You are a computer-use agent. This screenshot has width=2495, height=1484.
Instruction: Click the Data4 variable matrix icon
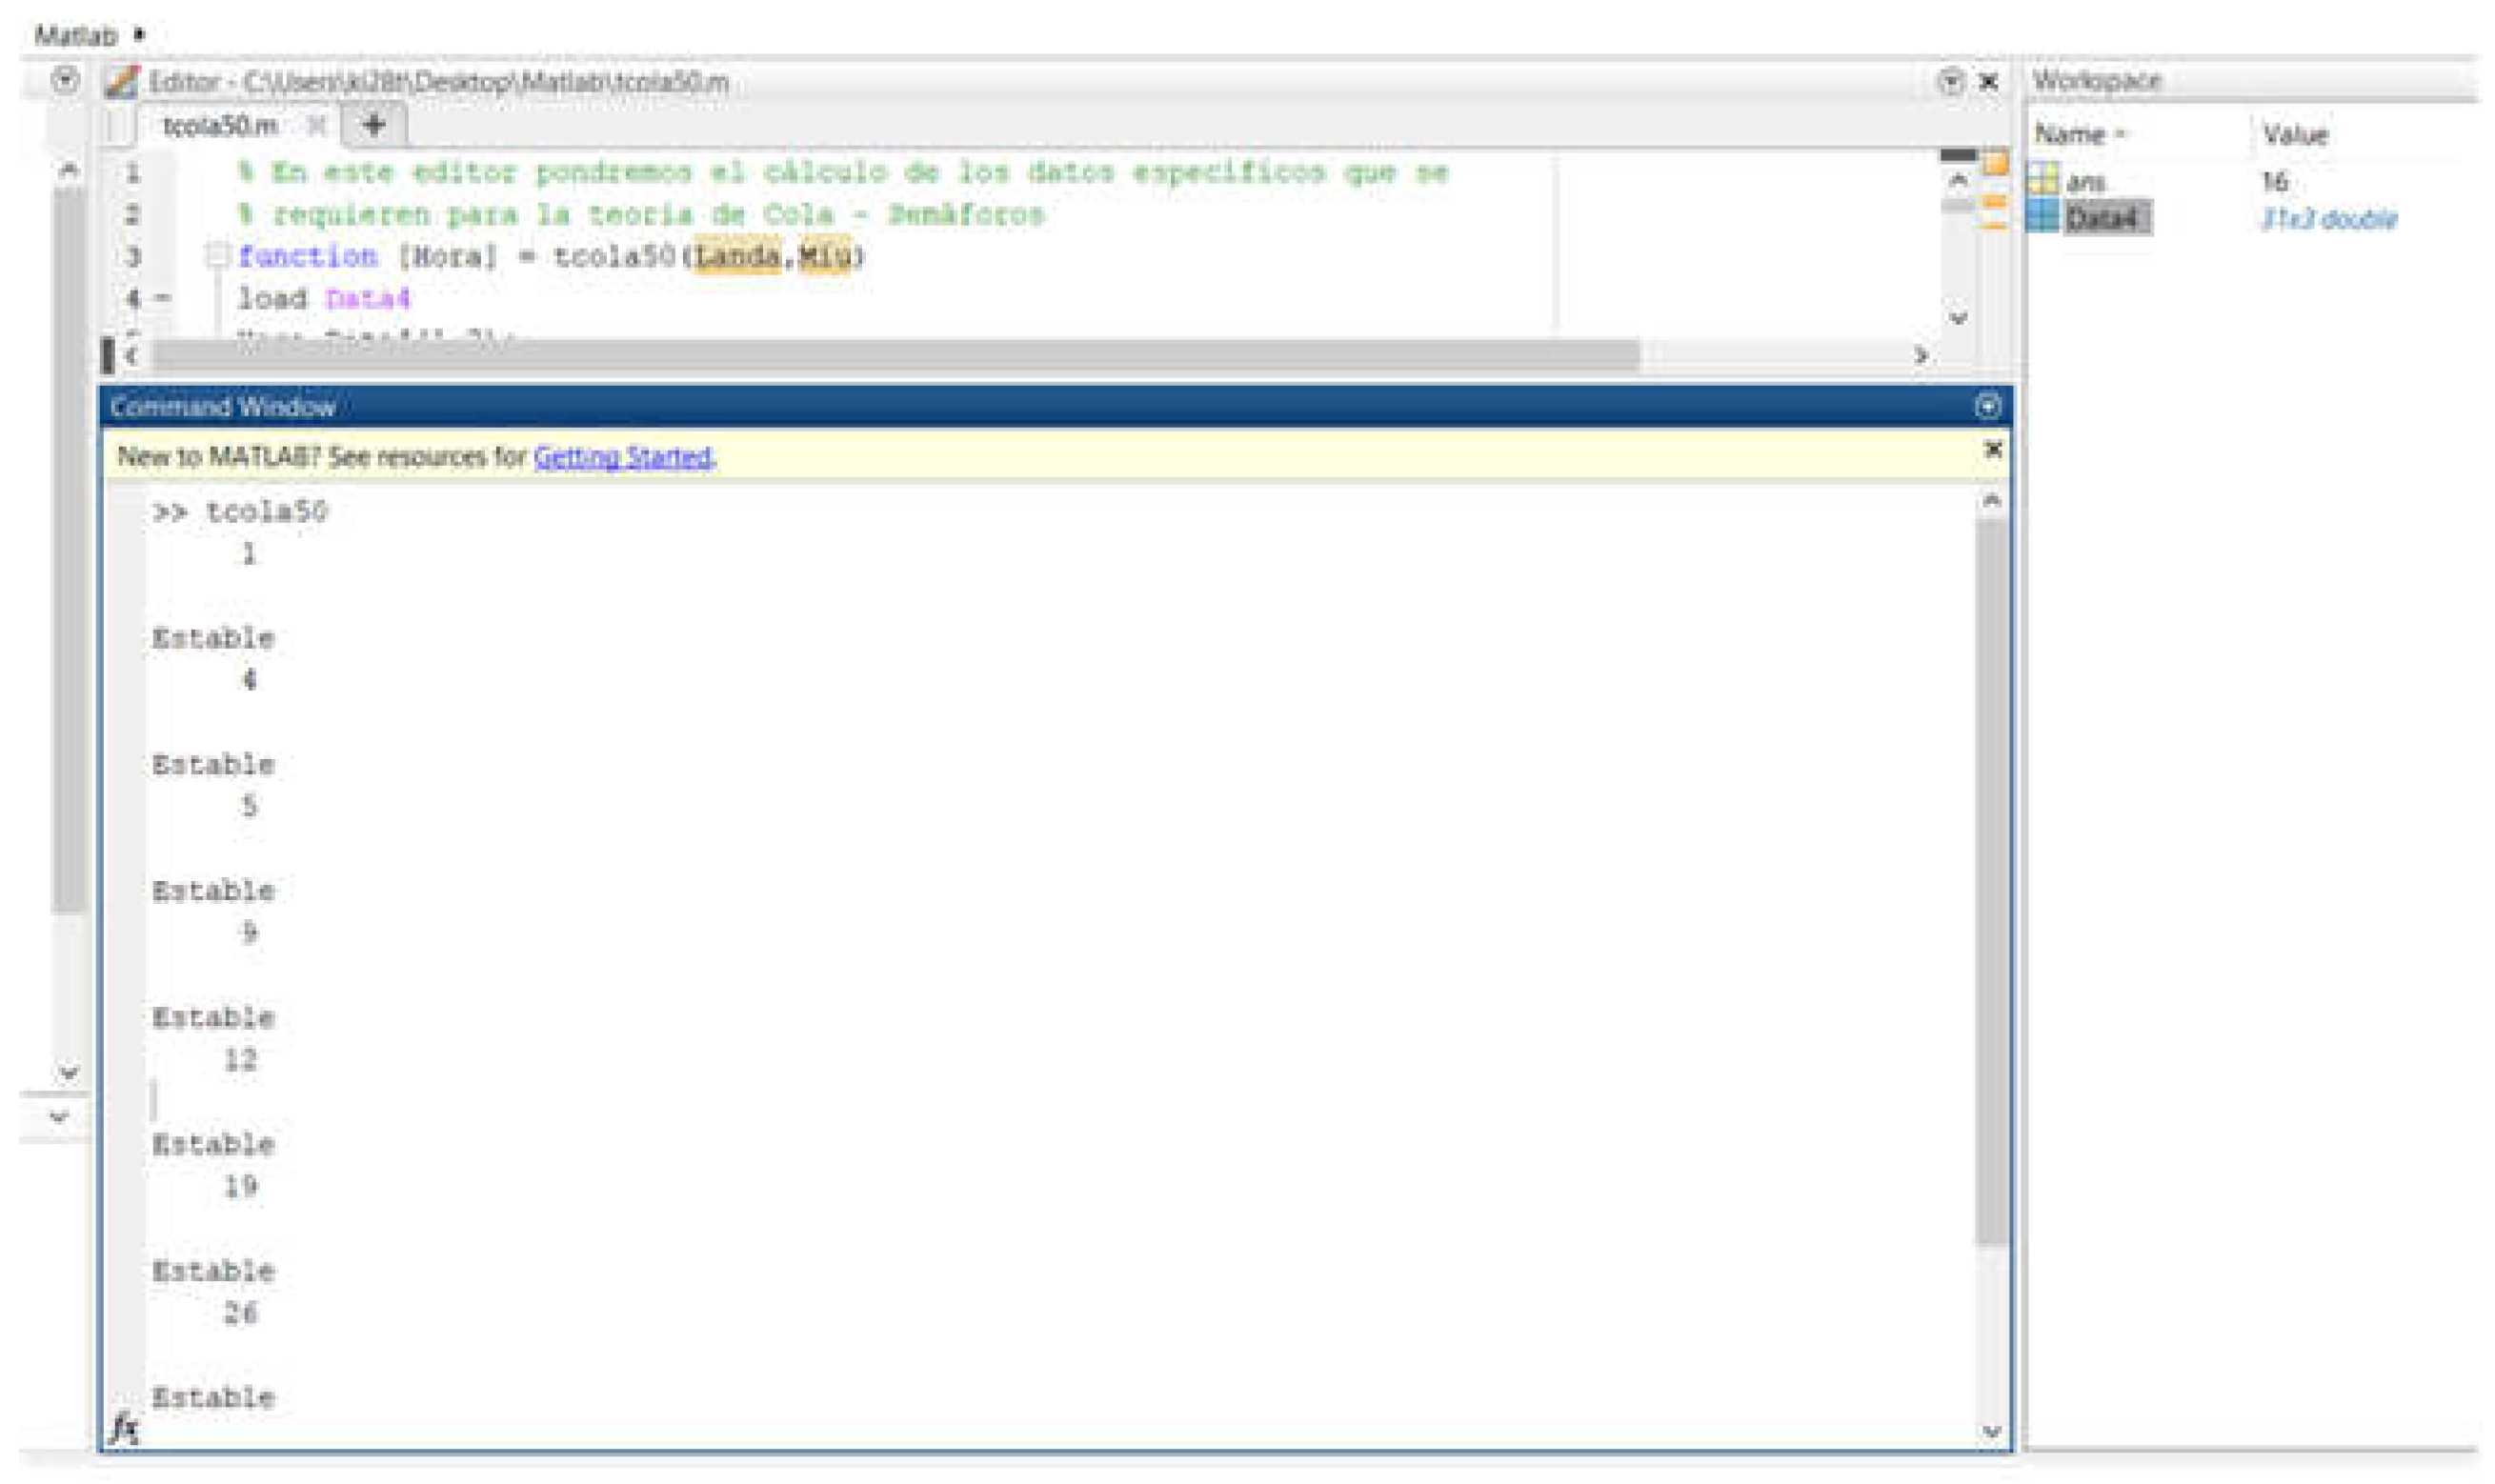click(x=2043, y=217)
